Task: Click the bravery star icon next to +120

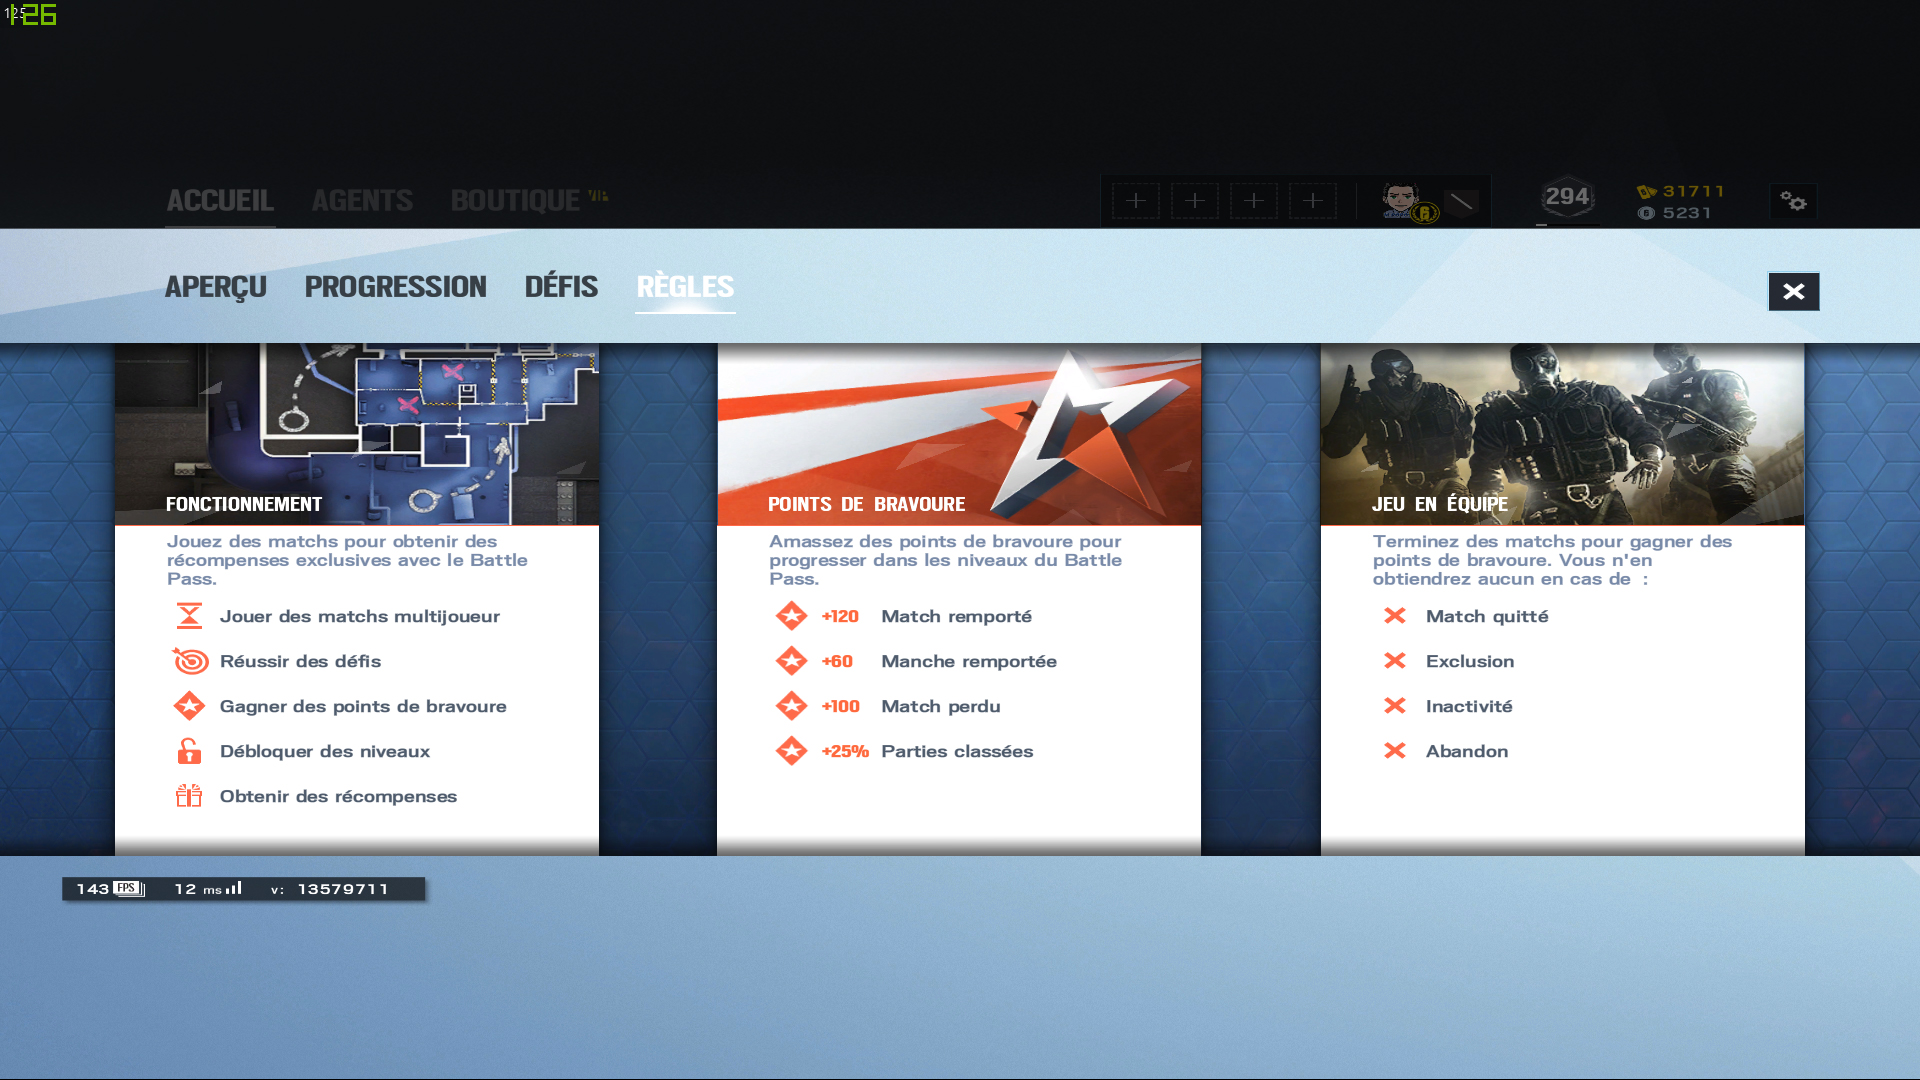Action: 791,616
